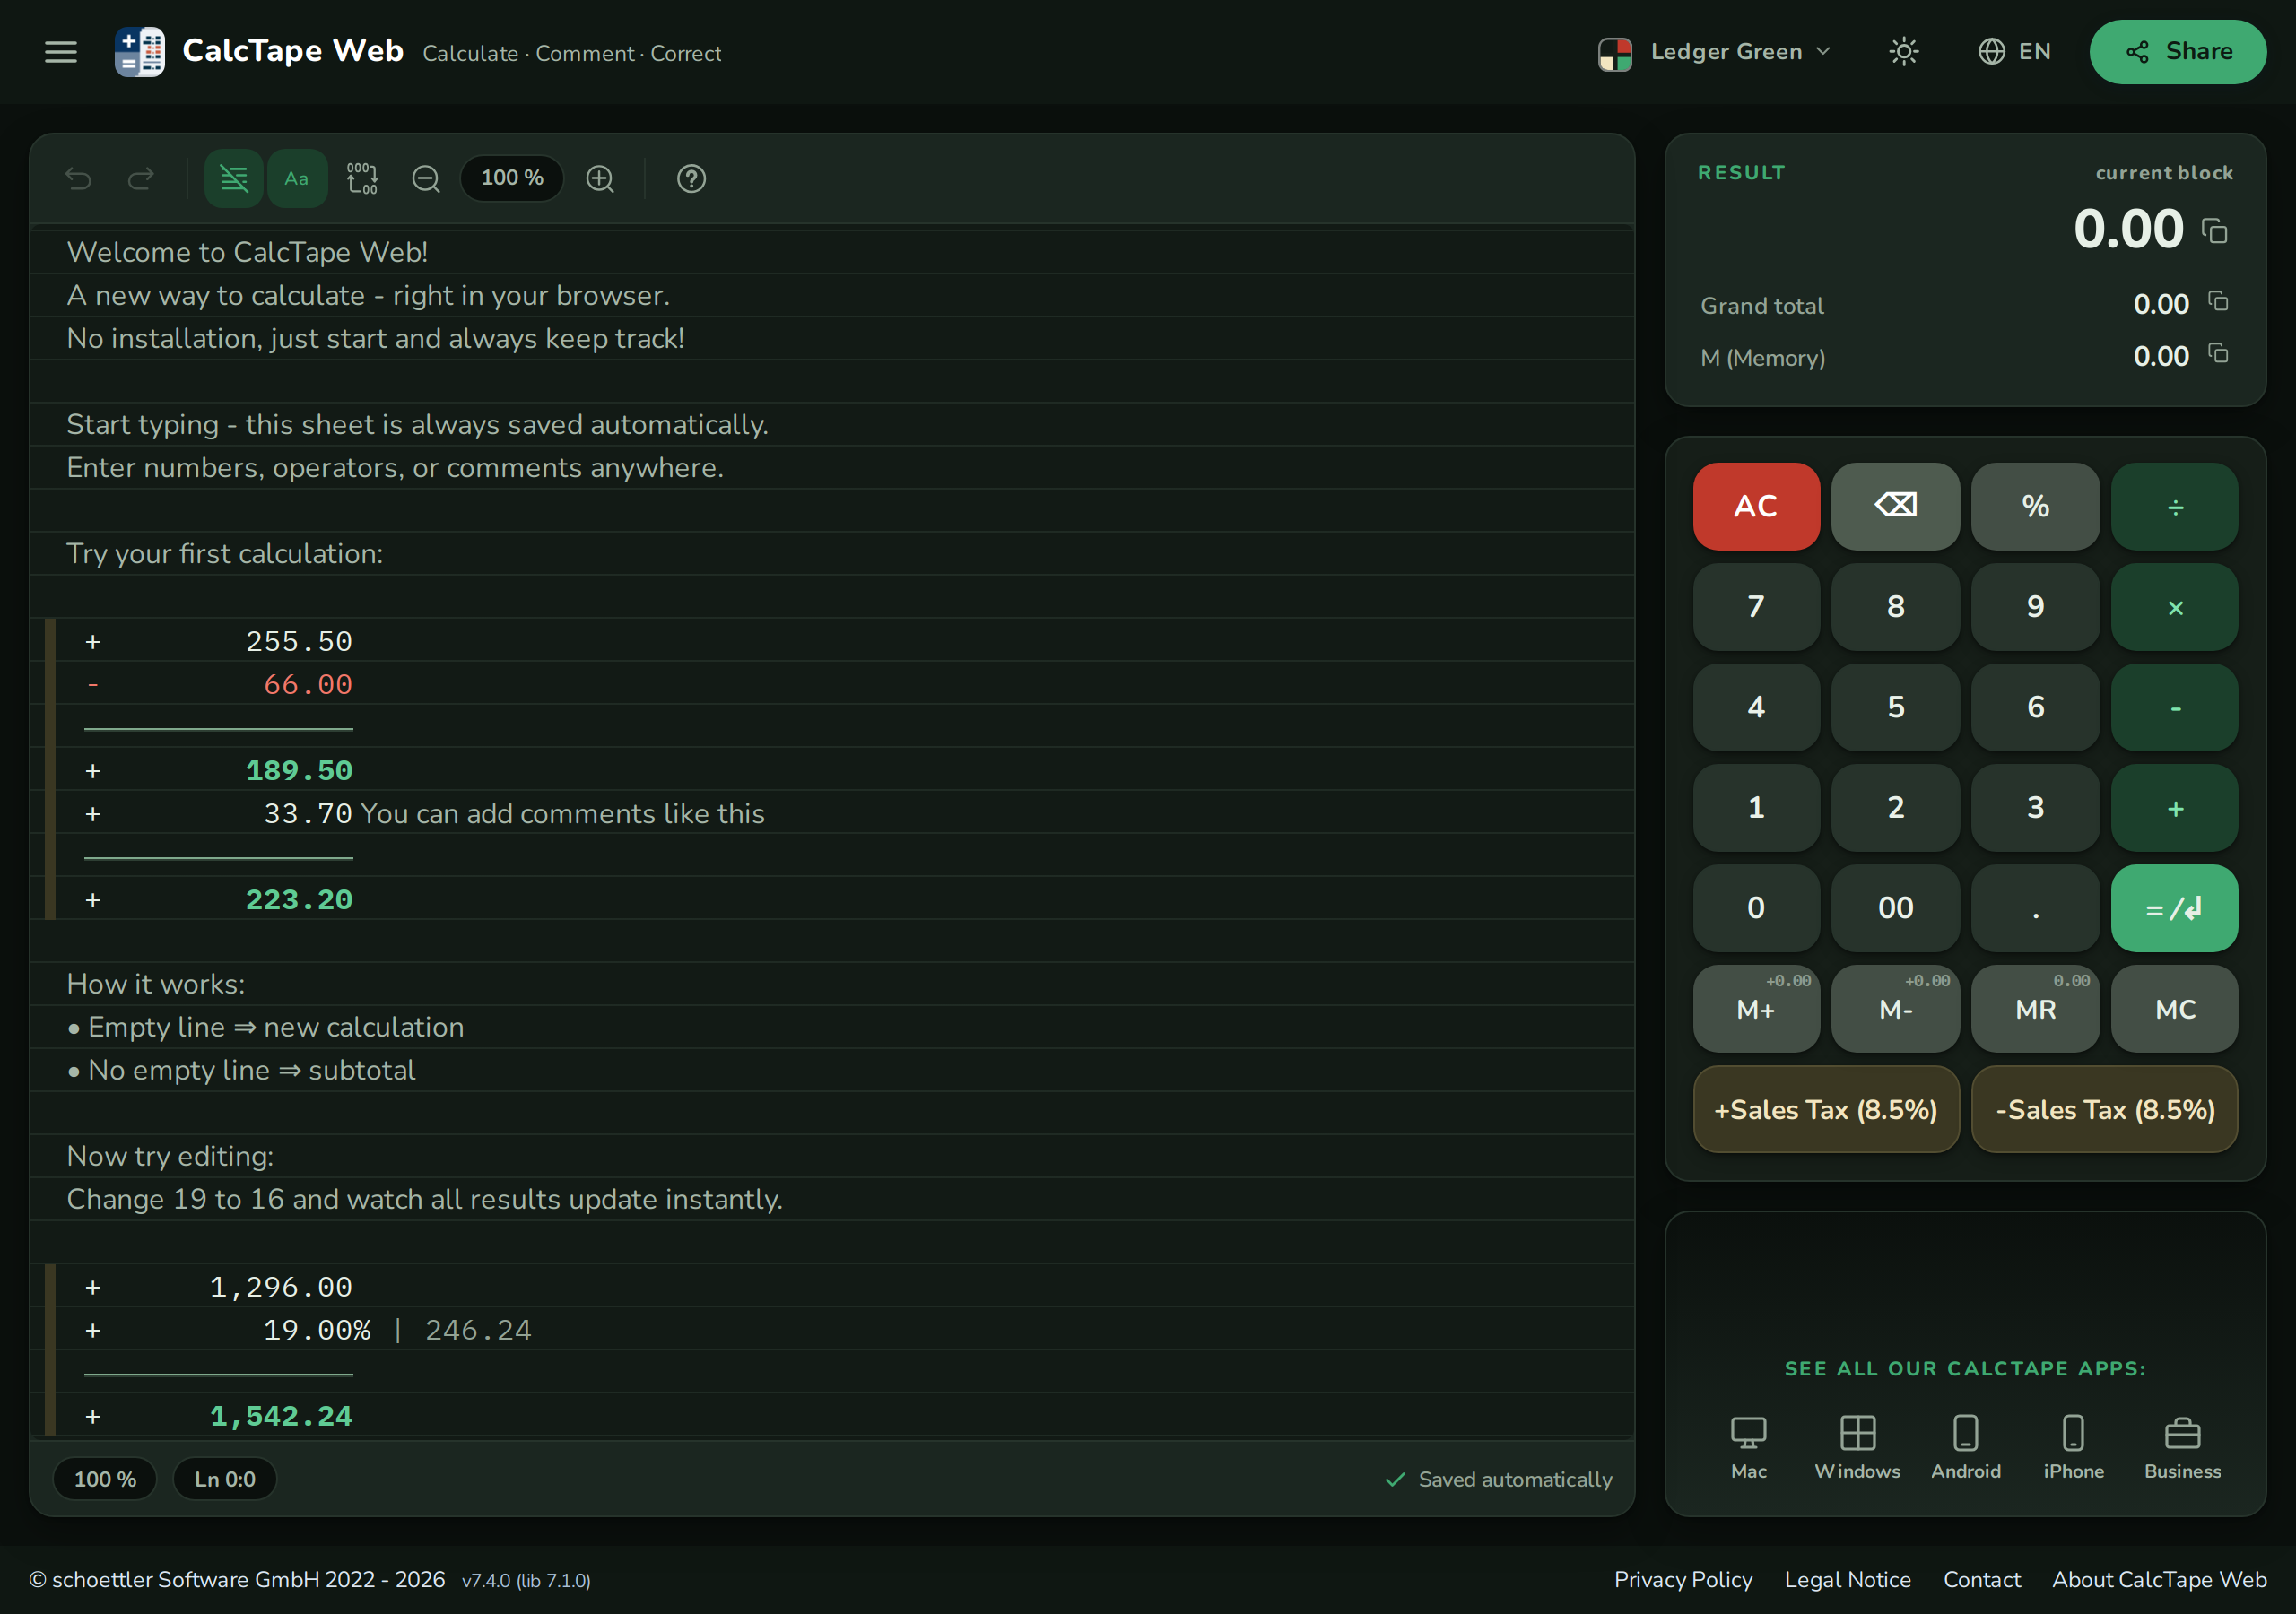
Task: Click the undo arrow icon
Action: [x=78, y=179]
